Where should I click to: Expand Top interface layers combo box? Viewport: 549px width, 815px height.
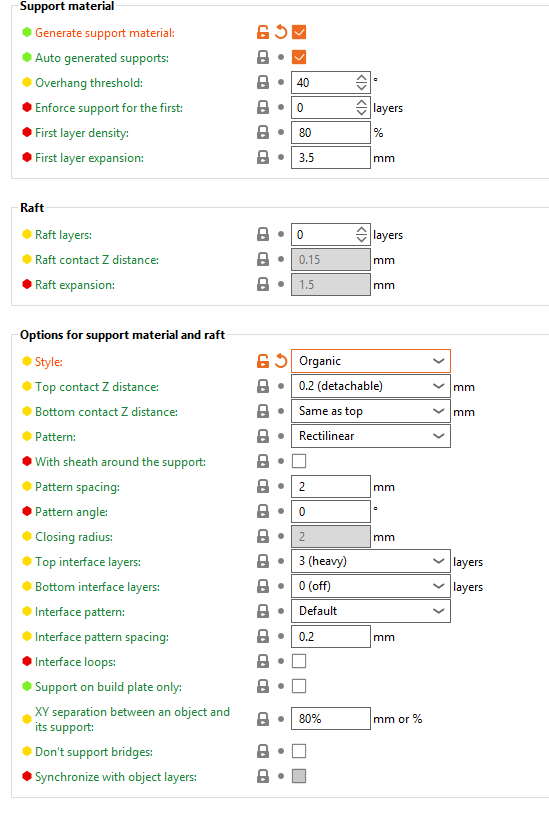tap(371, 561)
